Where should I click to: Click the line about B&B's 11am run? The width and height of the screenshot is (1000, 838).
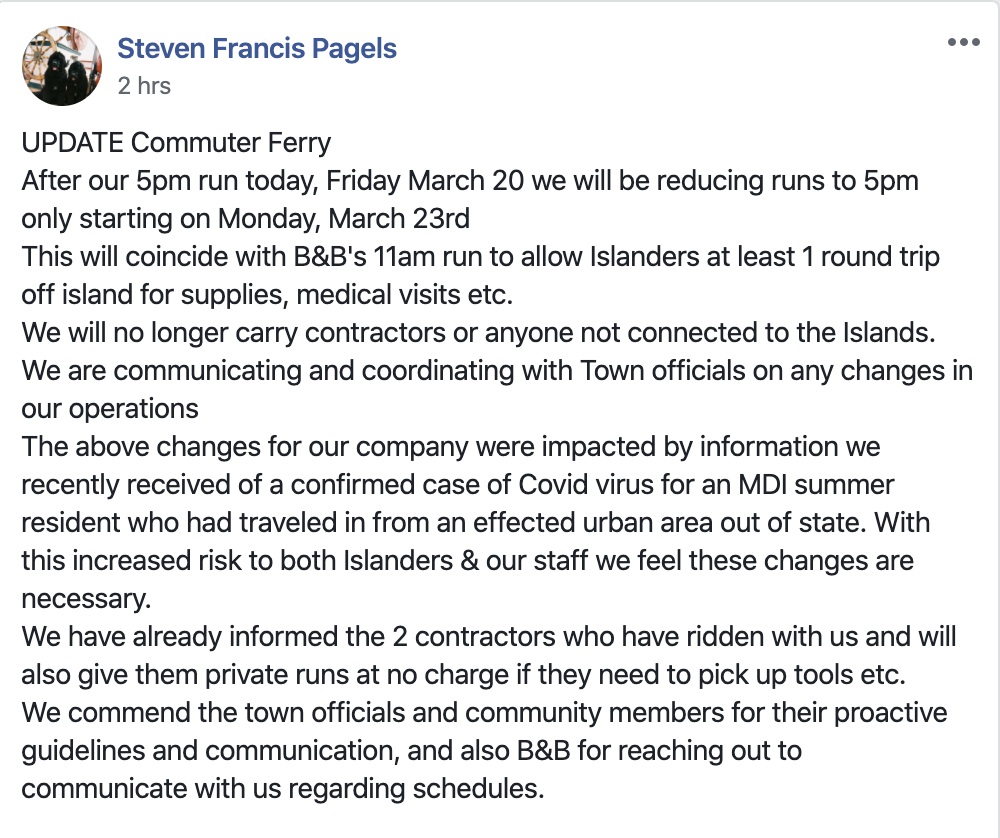(x=480, y=256)
